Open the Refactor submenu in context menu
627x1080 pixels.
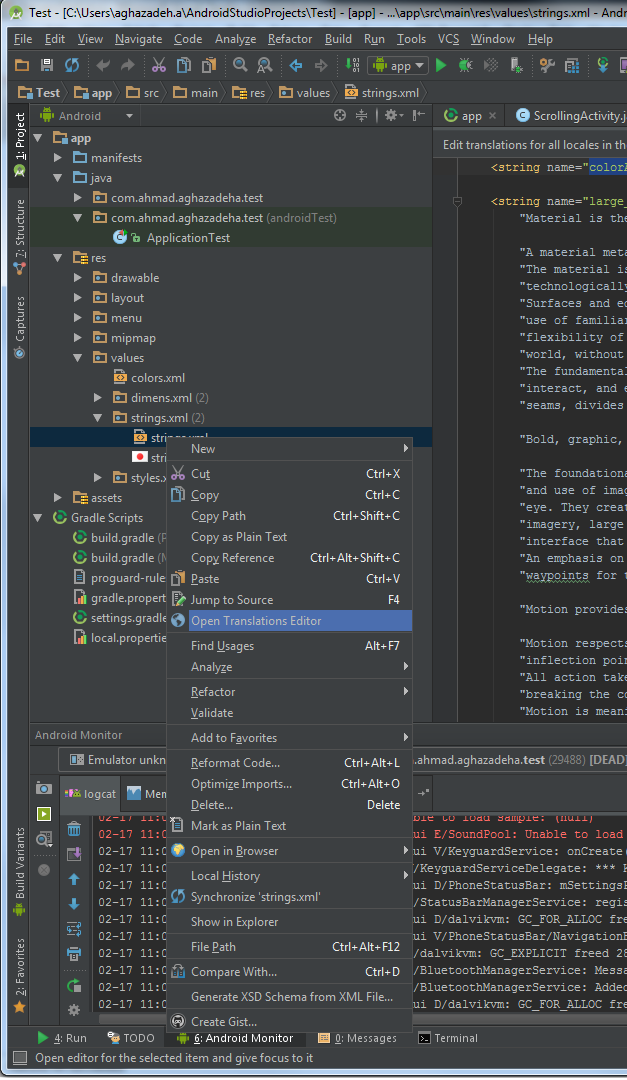290,692
